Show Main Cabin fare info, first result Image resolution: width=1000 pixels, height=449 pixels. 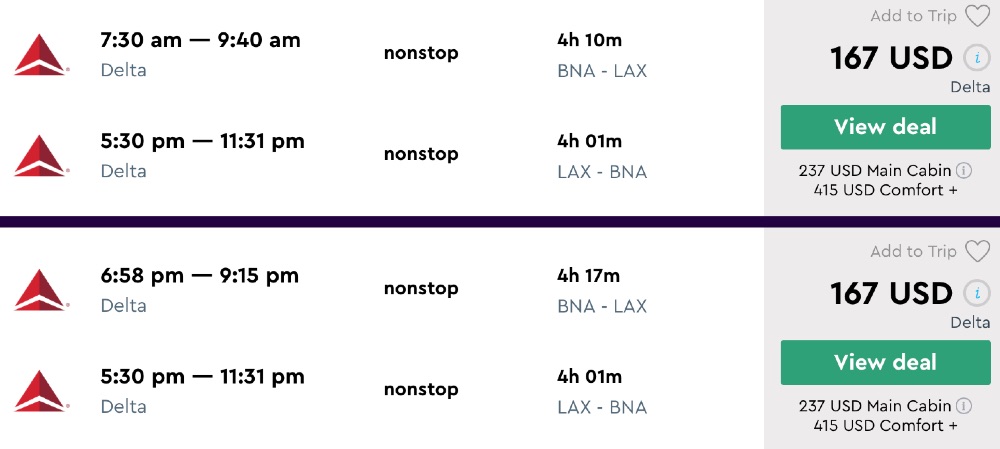(964, 171)
